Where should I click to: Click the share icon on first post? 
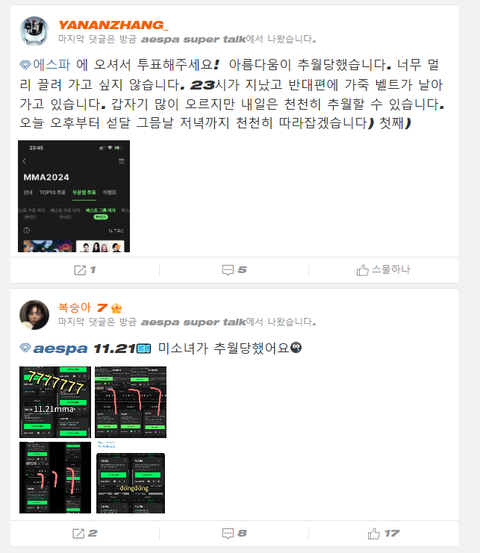(x=80, y=270)
